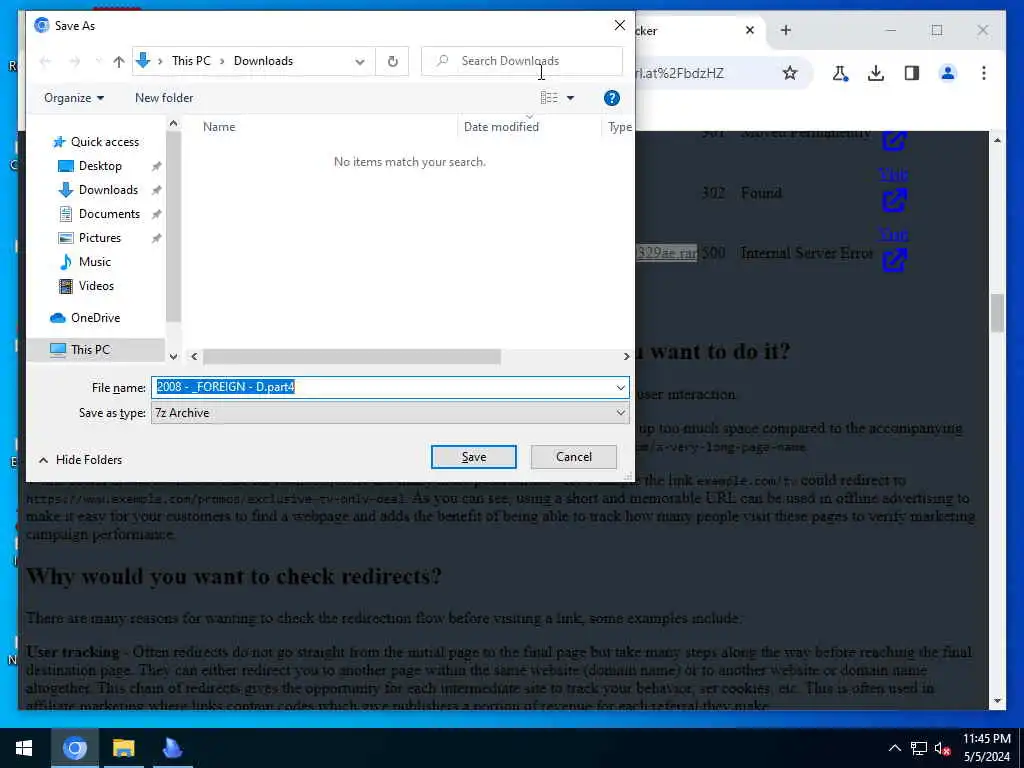Click New folder button
This screenshot has height=768, width=1024.
click(164, 98)
